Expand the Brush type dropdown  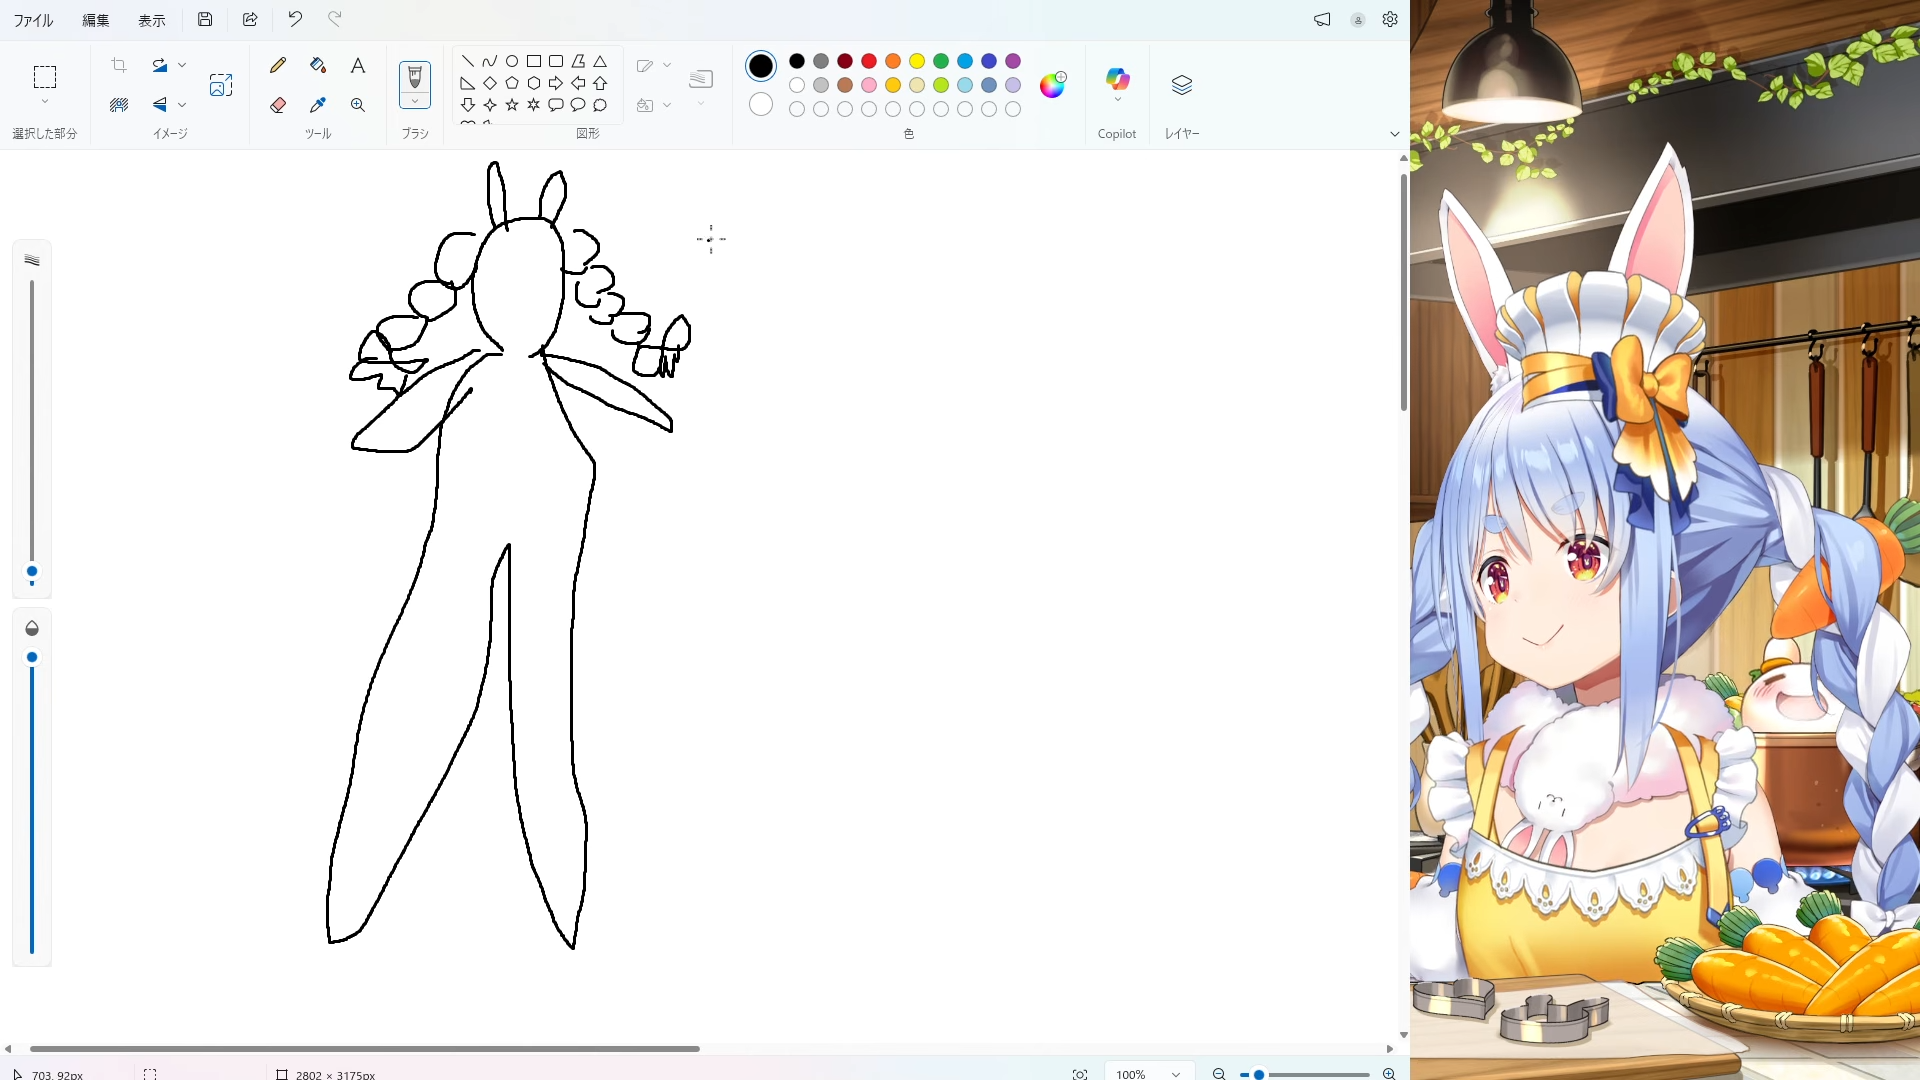click(415, 101)
